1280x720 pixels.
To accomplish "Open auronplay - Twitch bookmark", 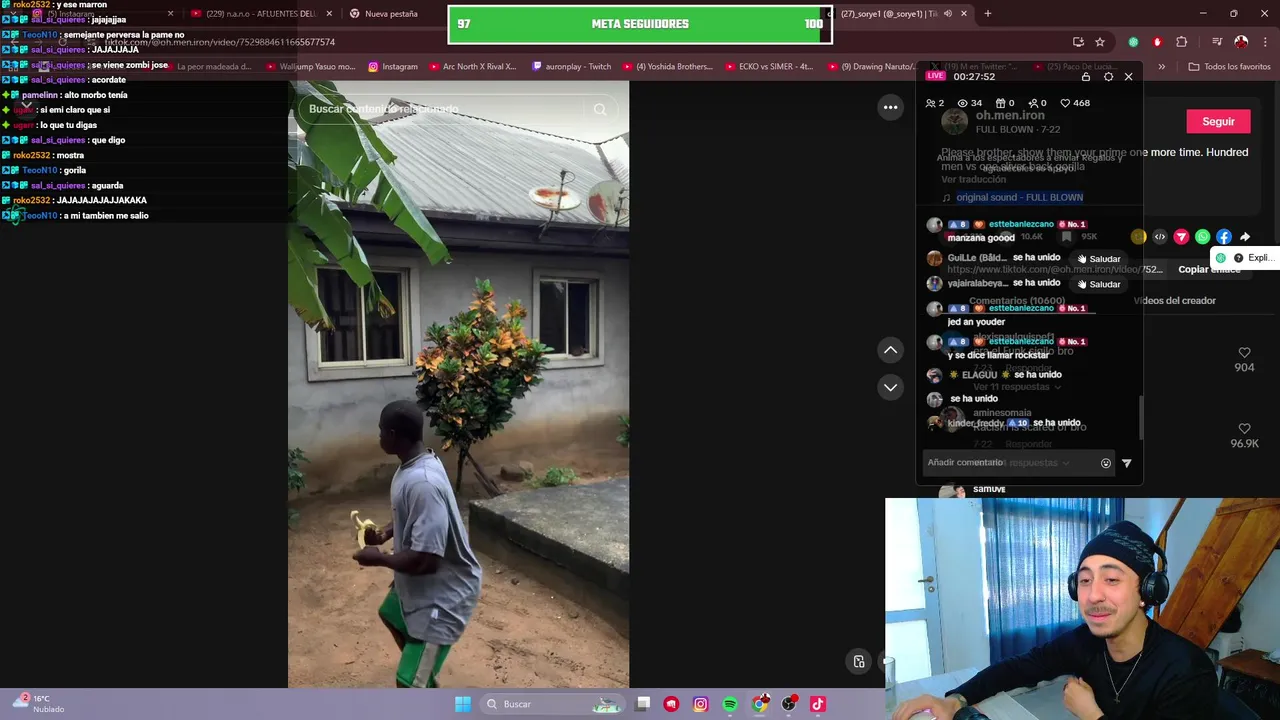I will coord(570,67).
